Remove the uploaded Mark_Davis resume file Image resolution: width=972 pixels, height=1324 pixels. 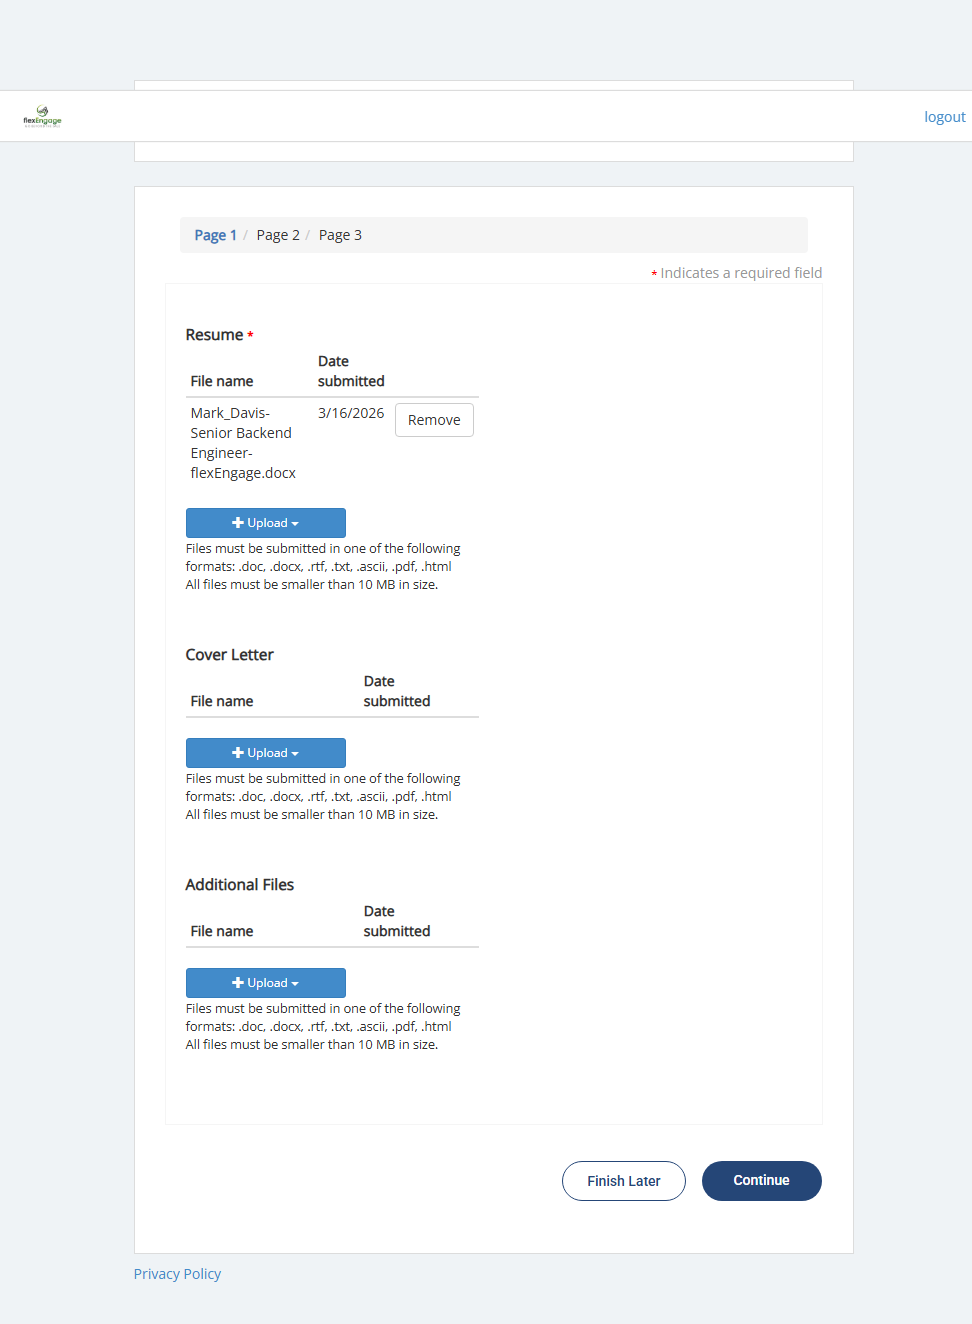(x=434, y=420)
